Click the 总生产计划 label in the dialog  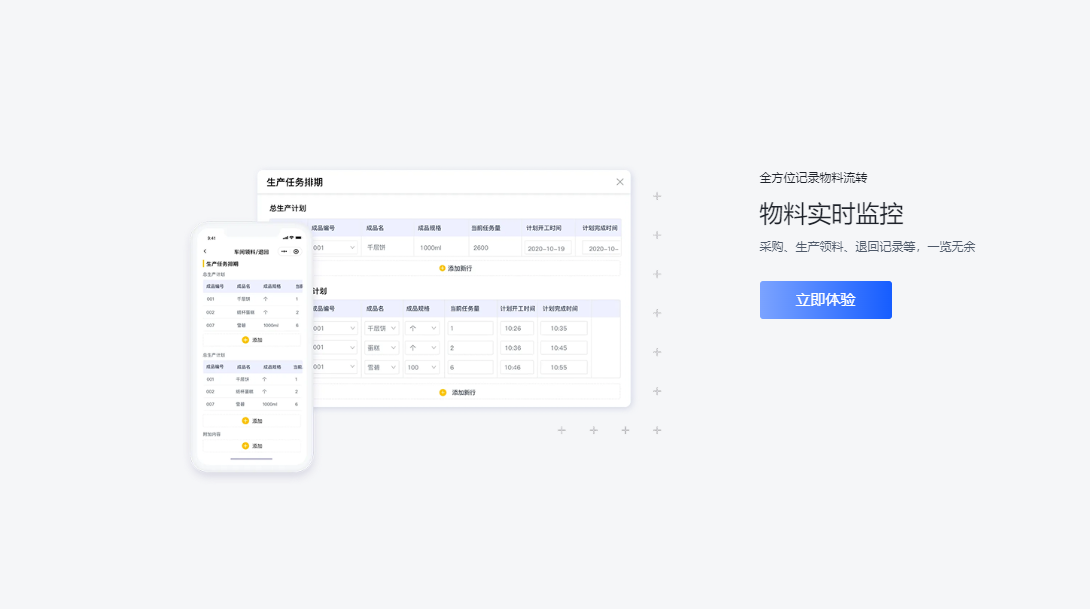click(288, 208)
